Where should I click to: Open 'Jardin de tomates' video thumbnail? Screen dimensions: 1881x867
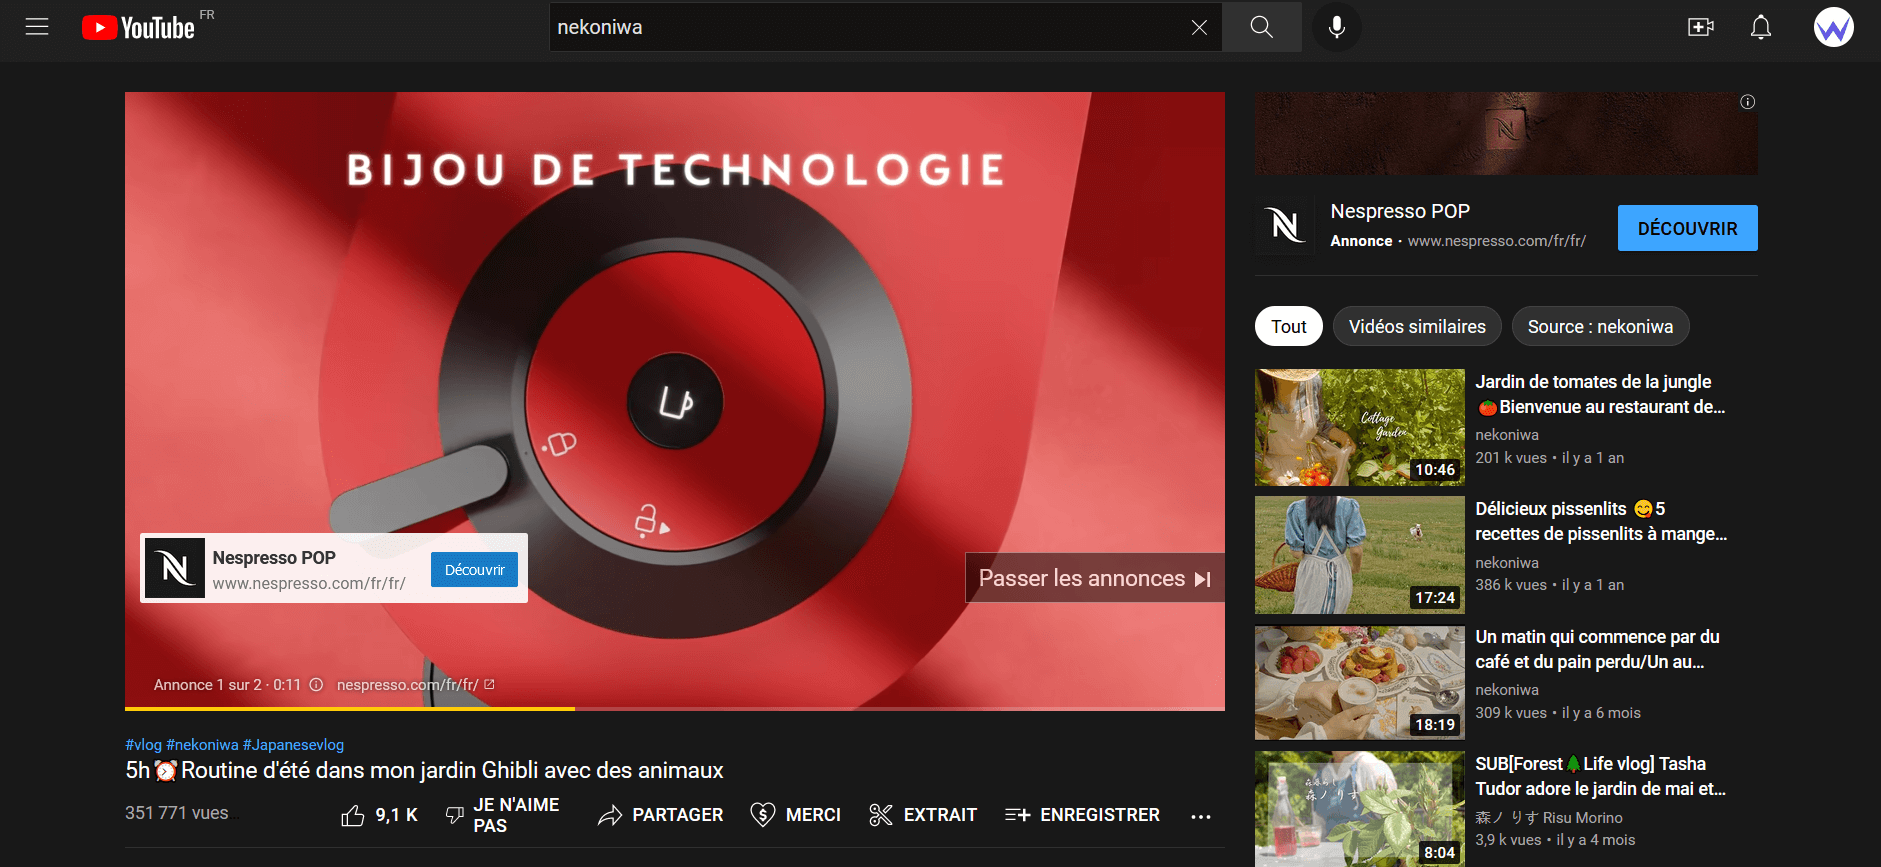pos(1359,427)
